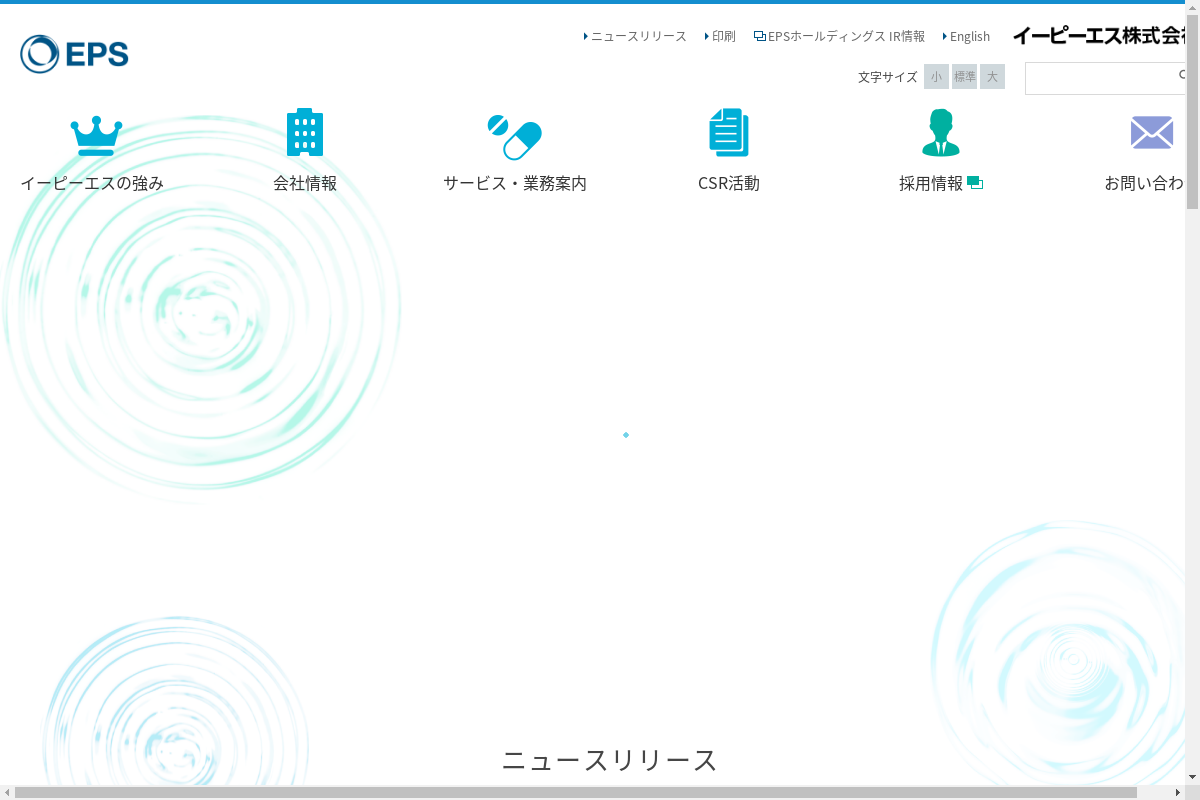Click the EPS logo
Viewport: 1200px width, 800px height.
pos(75,54)
